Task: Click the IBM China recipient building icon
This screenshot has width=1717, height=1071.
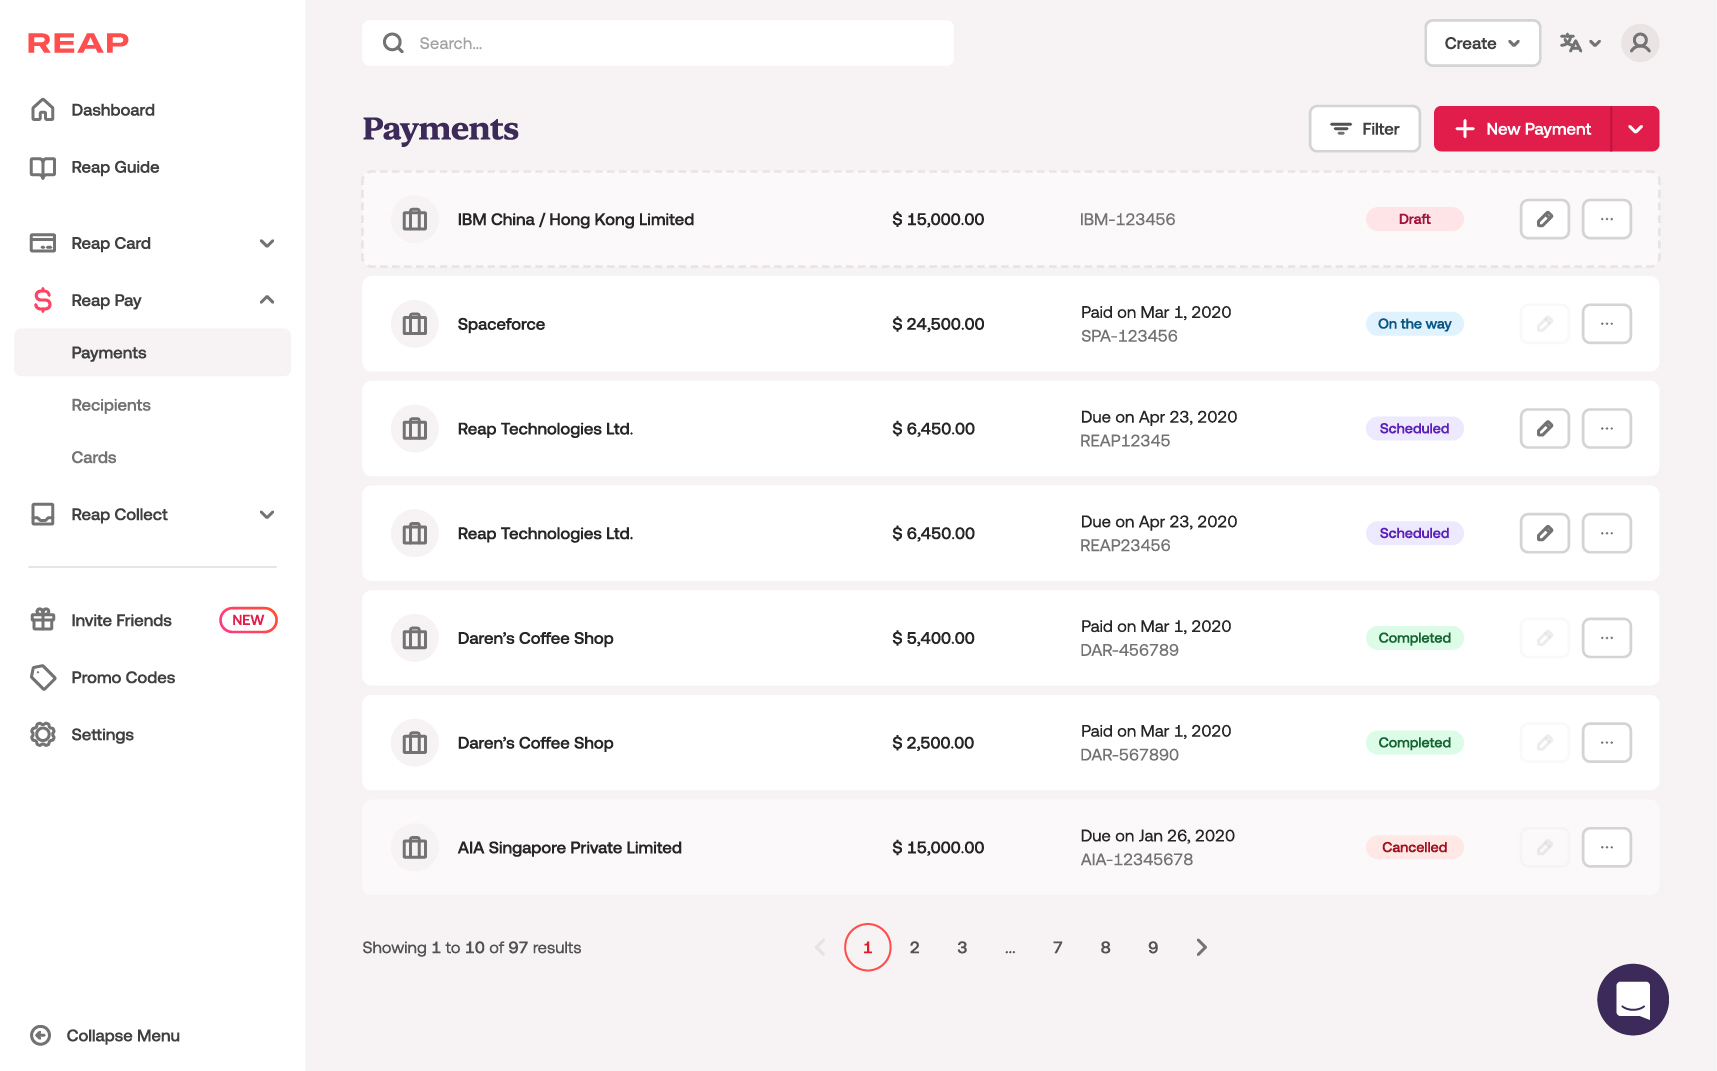Action: pyautogui.click(x=415, y=219)
